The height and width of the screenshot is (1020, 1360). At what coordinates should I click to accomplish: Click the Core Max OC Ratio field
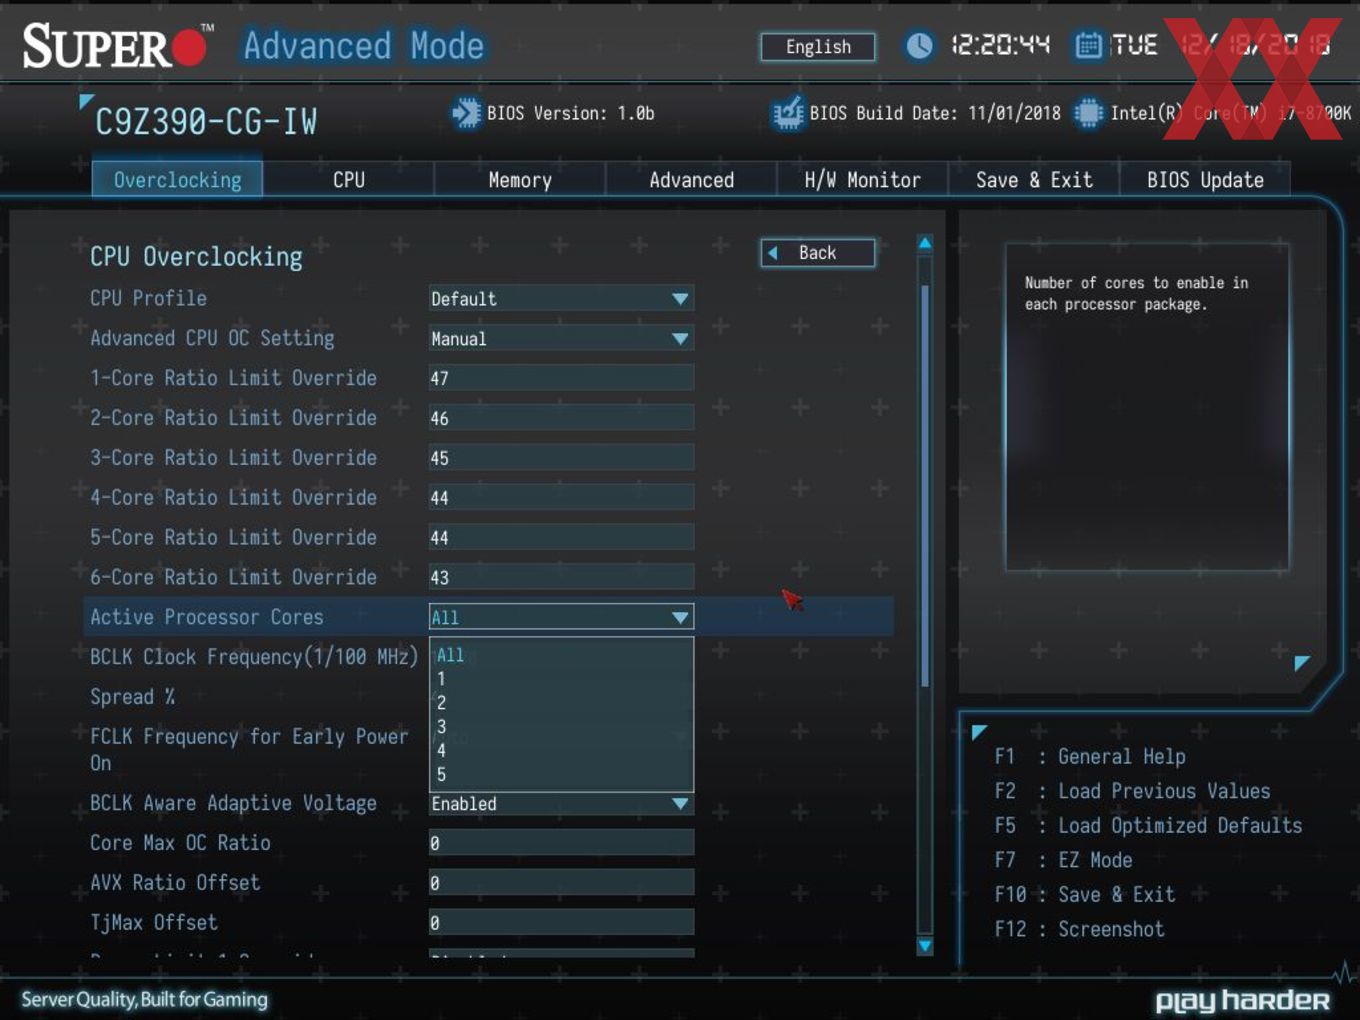561,843
